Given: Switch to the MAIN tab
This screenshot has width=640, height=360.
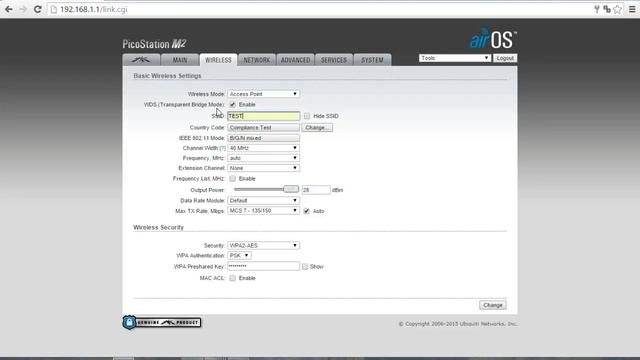Looking at the screenshot, I should point(180,60).
